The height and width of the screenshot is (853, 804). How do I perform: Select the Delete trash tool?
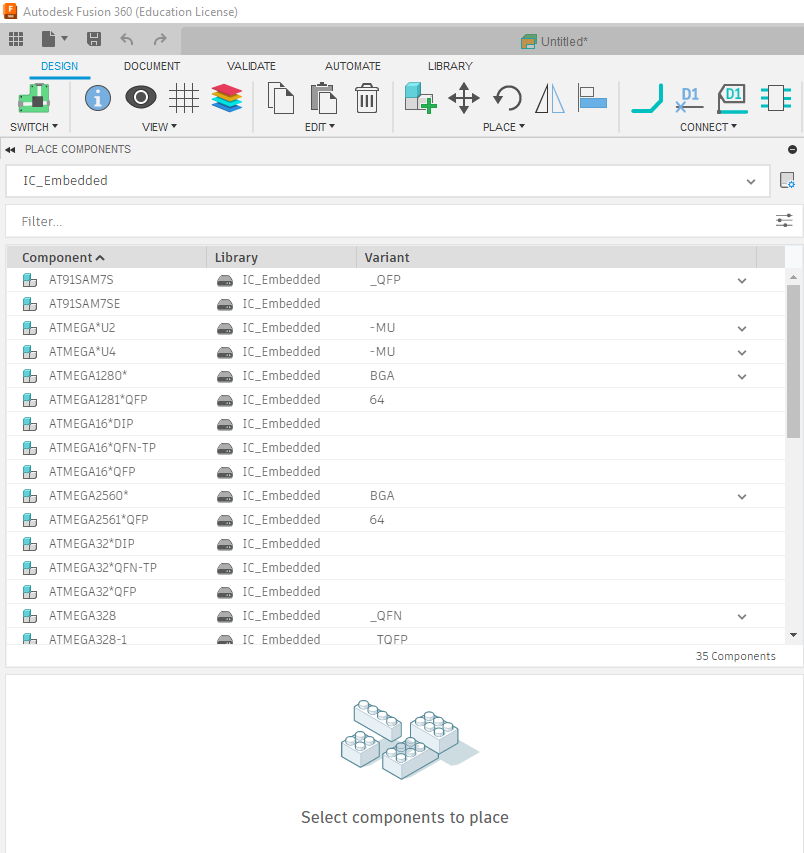pyautogui.click(x=367, y=98)
